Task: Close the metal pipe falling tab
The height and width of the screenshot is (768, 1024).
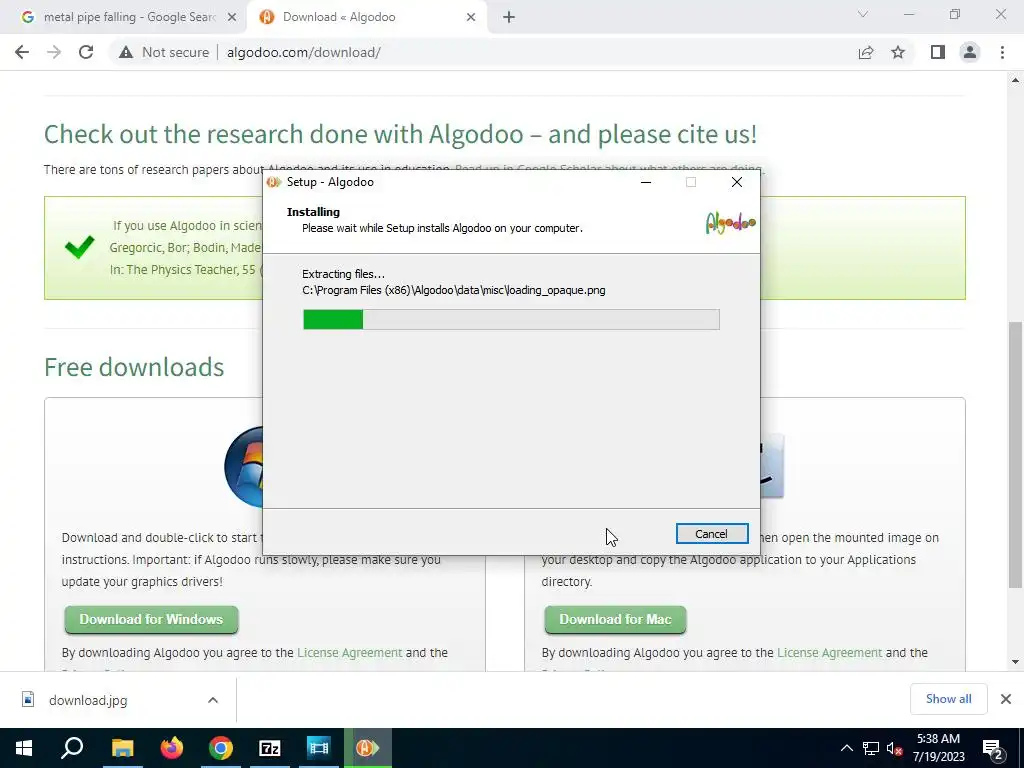Action: (x=232, y=18)
